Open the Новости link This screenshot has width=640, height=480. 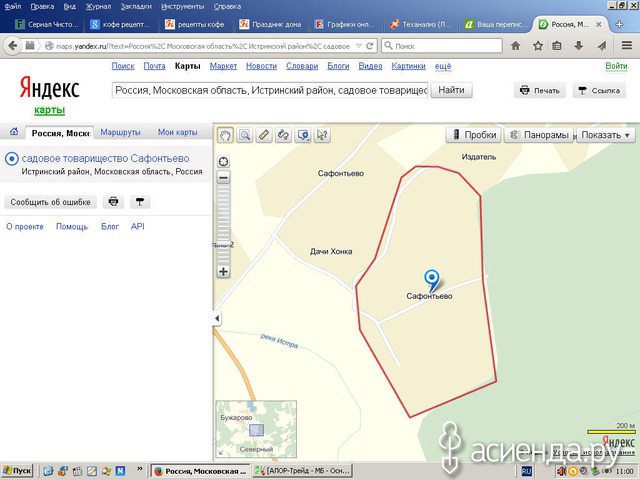tap(261, 66)
